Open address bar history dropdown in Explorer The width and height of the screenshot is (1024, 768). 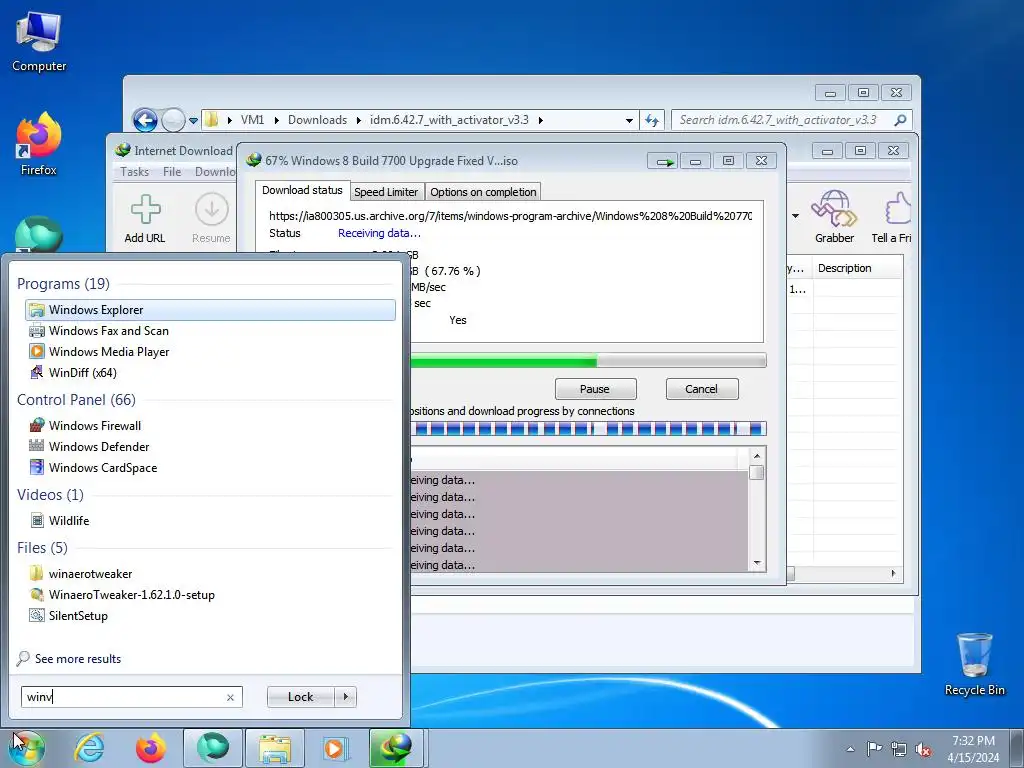[629, 120]
